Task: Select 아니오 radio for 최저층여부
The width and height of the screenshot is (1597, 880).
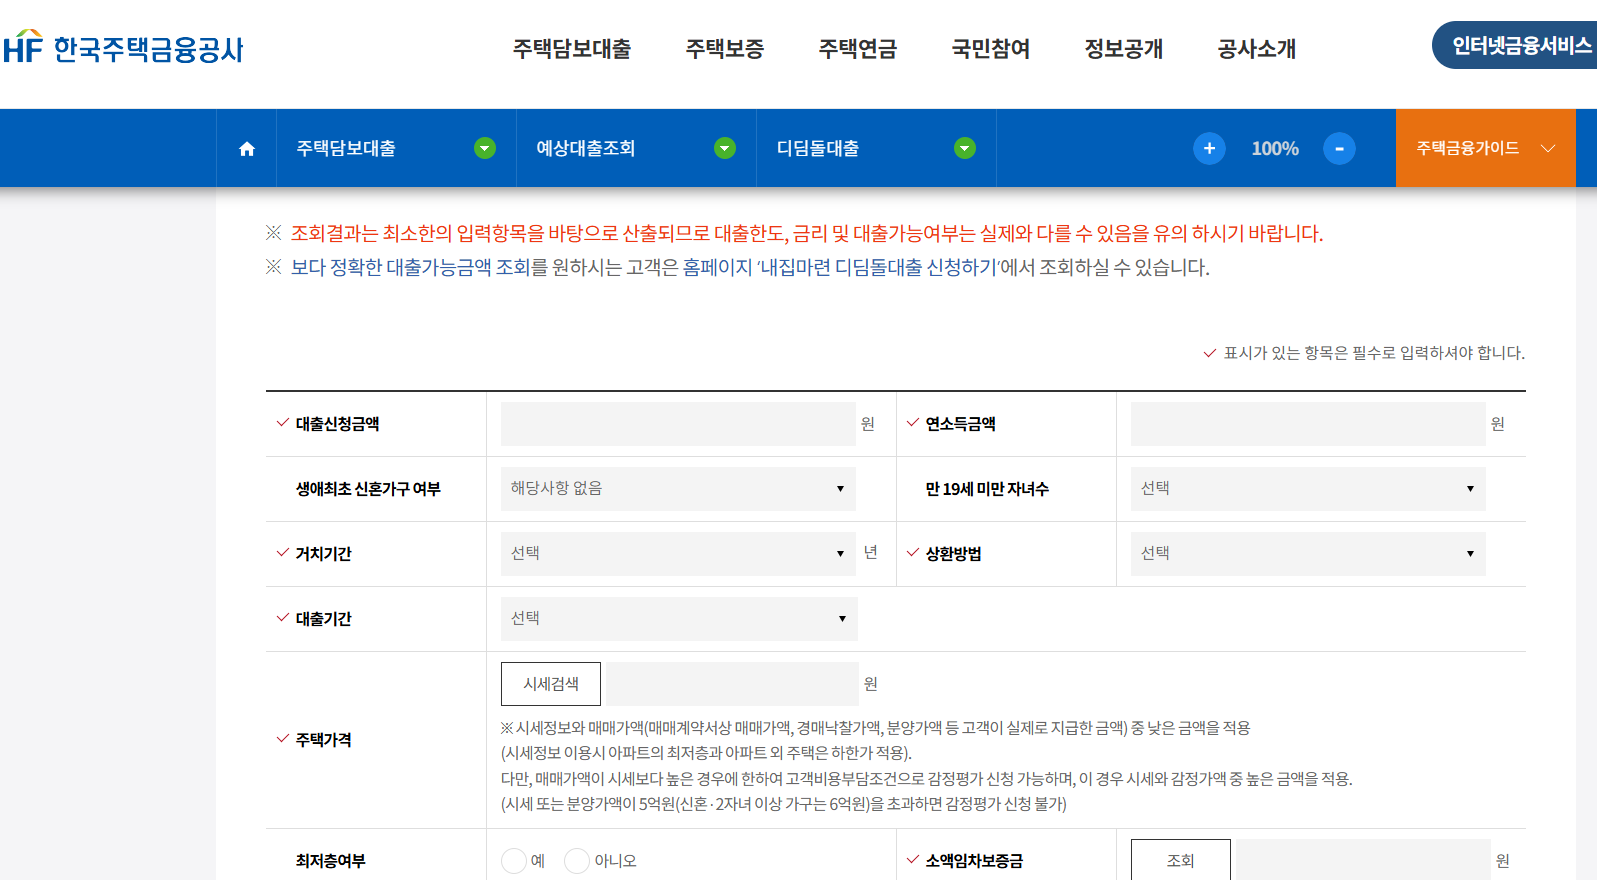Action: [577, 861]
